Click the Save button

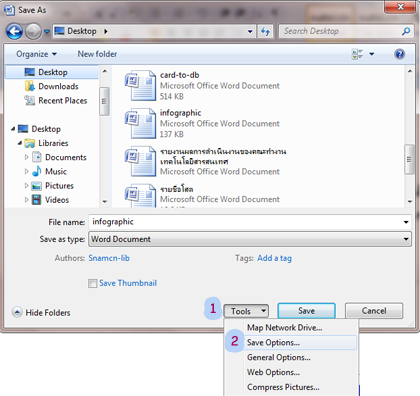(306, 311)
